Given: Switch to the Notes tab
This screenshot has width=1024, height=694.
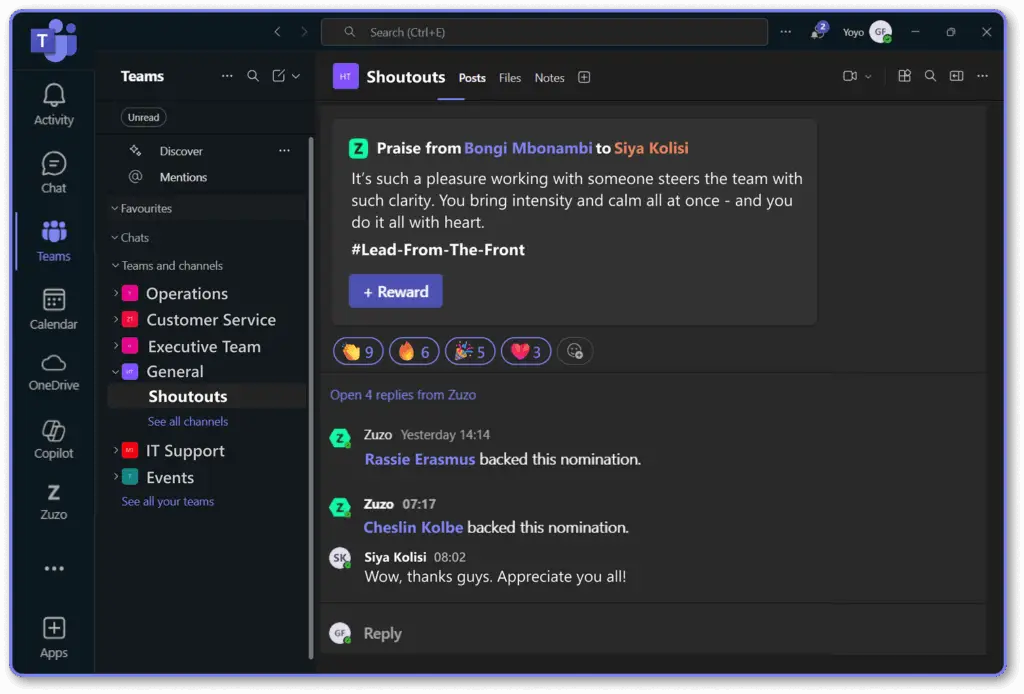Looking at the screenshot, I should click(549, 78).
